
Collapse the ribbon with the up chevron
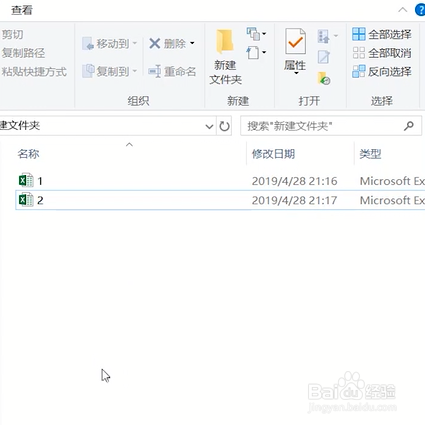[x=403, y=10]
